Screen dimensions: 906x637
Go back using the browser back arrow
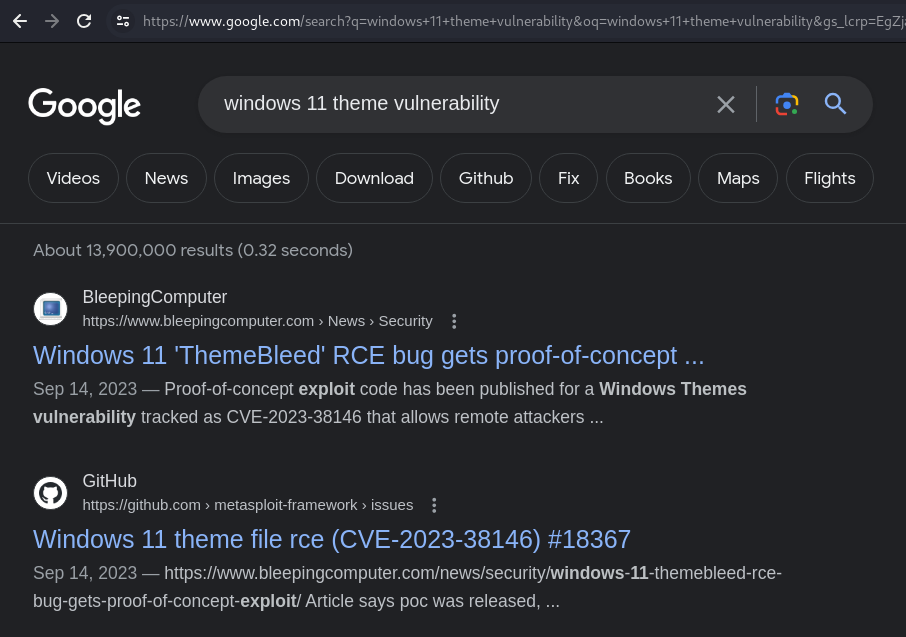click(20, 21)
